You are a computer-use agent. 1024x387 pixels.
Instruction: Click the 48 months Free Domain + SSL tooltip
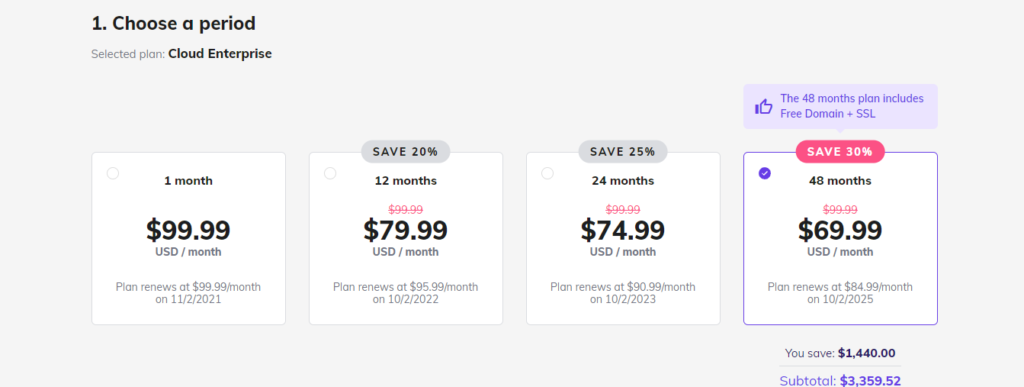[840, 106]
